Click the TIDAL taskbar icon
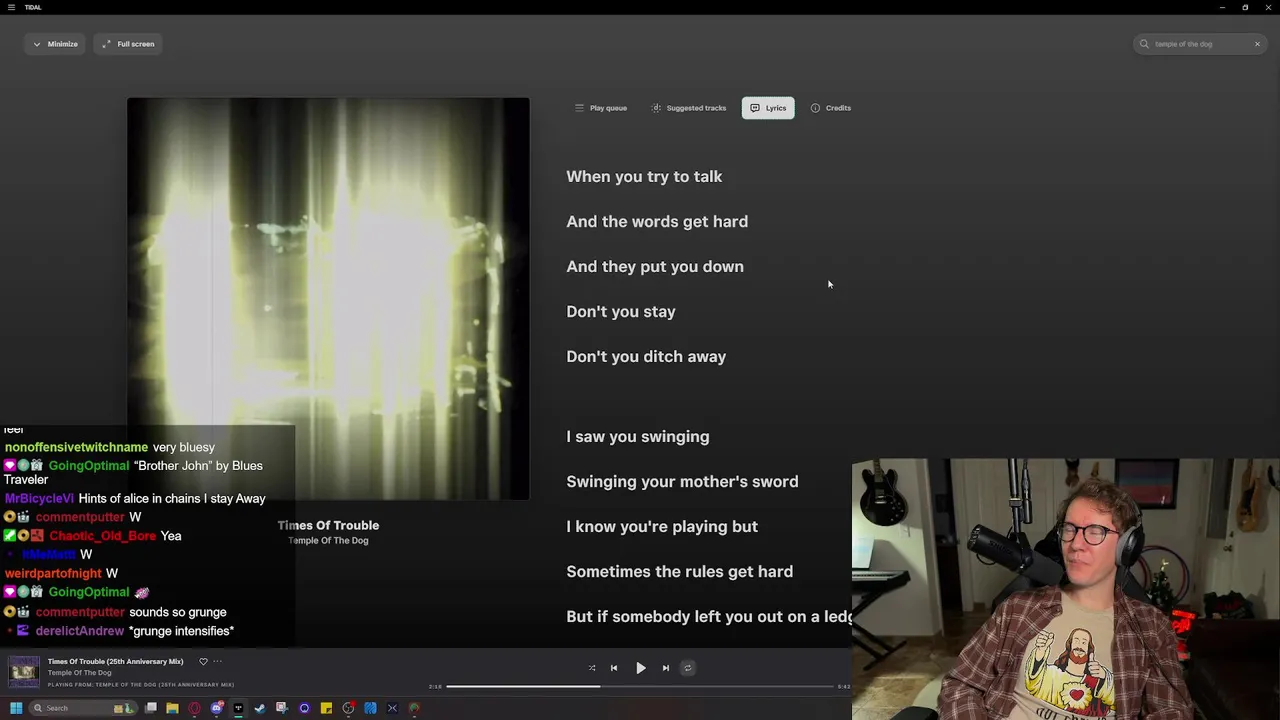Viewport: 1280px width, 720px height. pyautogui.click(x=238, y=708)
